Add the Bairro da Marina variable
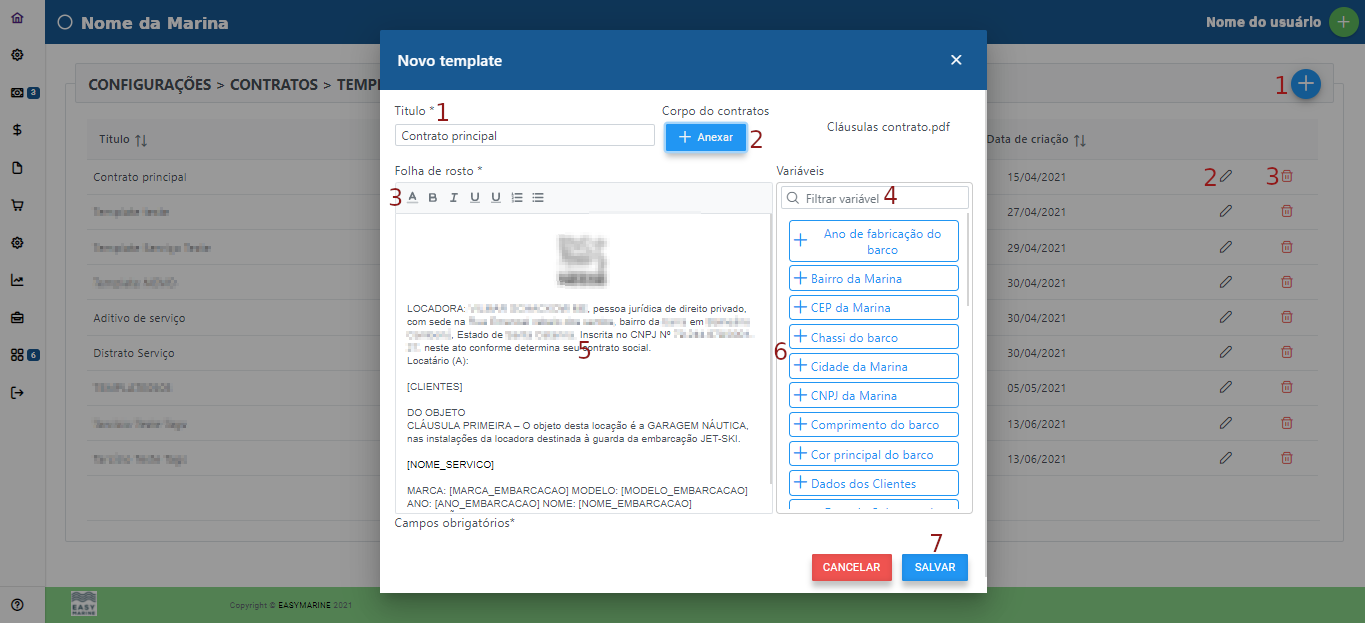Viewport: 1365px width, 623px height. coord(873,278)
